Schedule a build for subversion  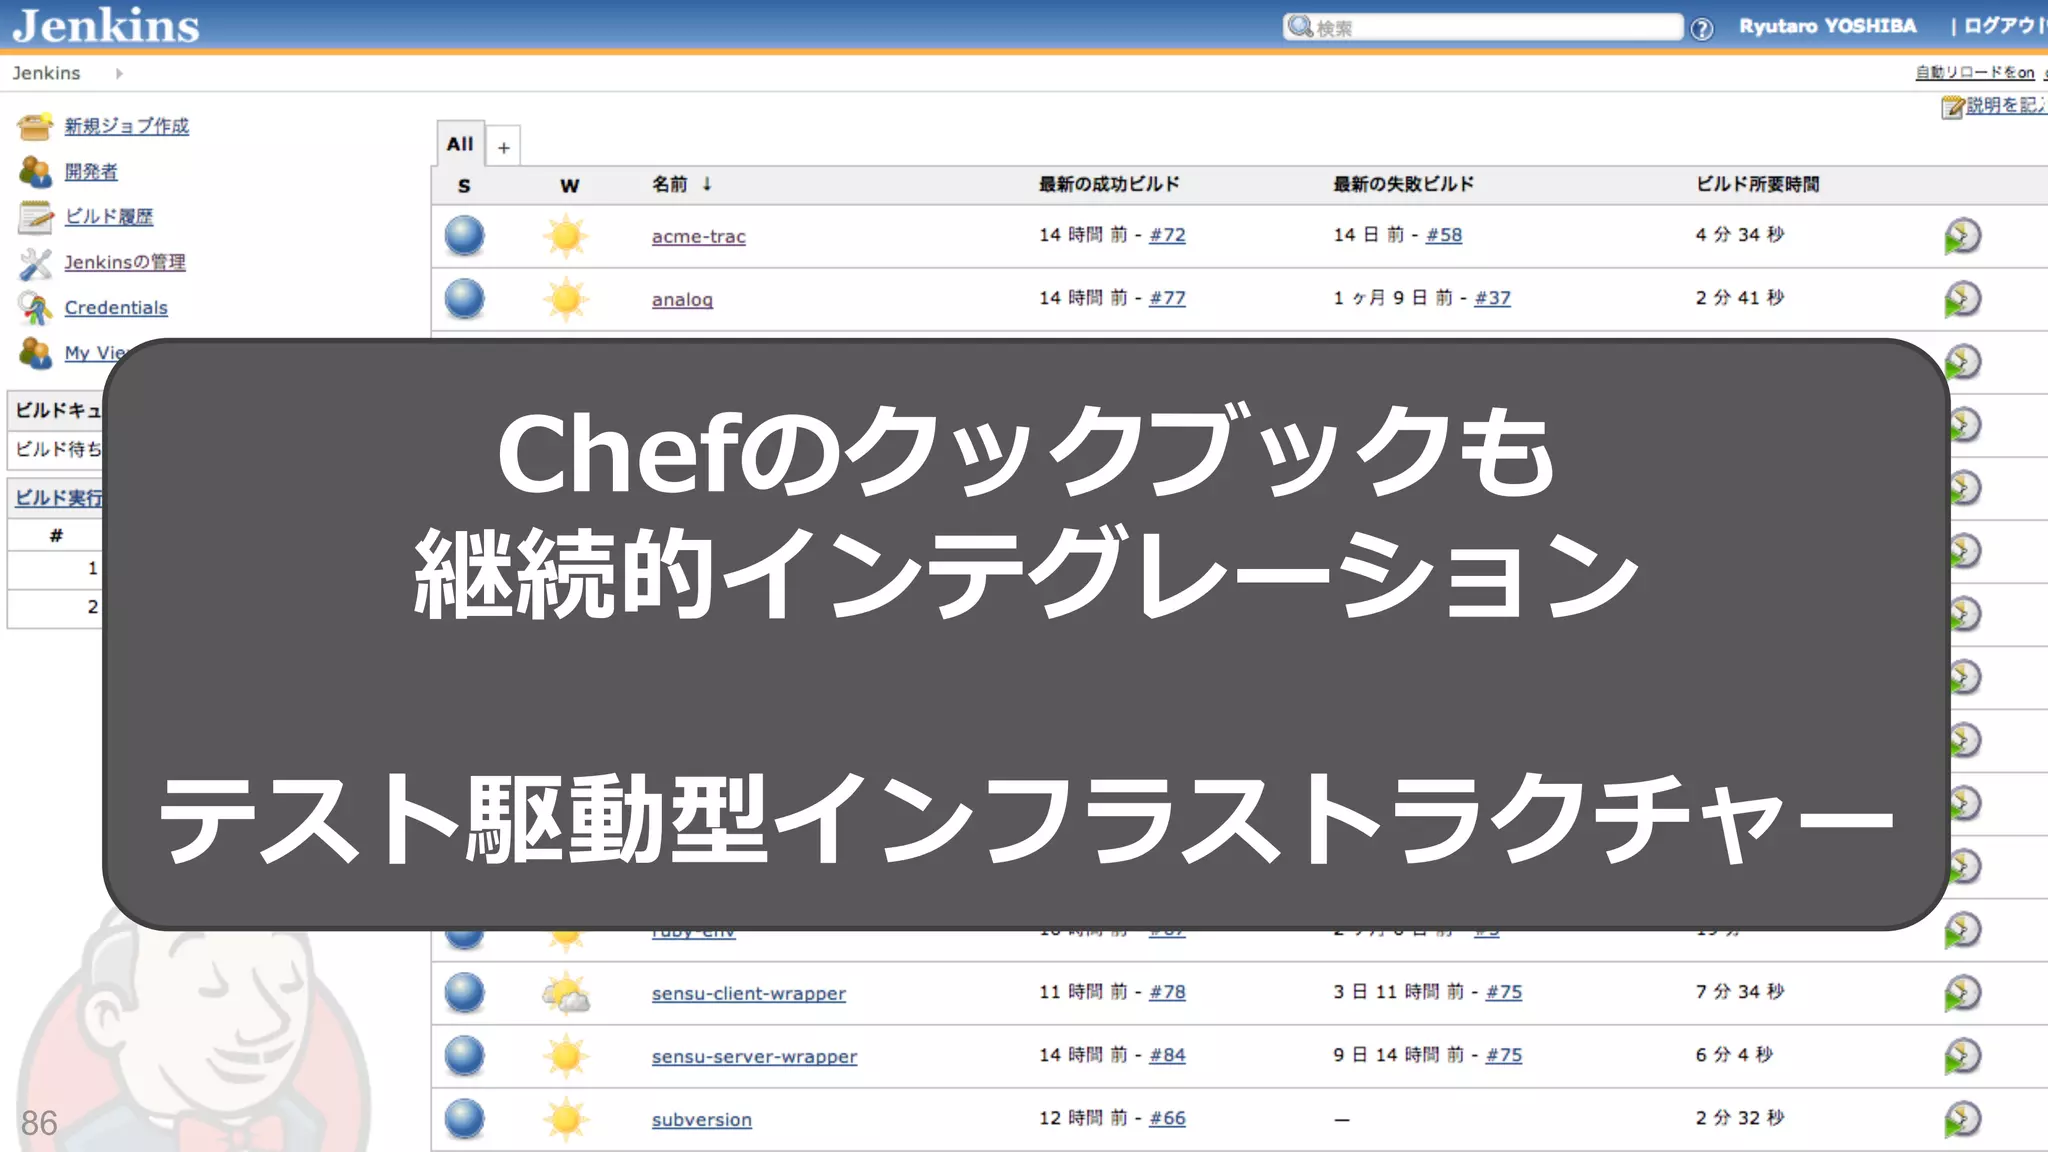(1962, 1119)
